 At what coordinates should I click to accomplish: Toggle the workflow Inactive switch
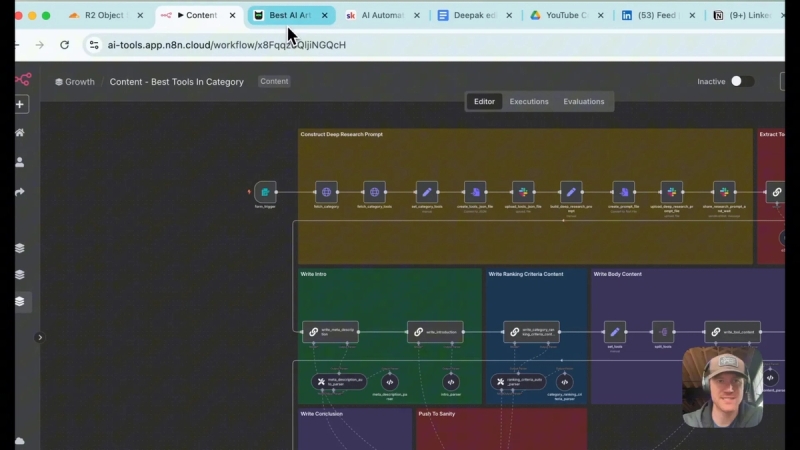pyautogui.click(x=742, y=82)
